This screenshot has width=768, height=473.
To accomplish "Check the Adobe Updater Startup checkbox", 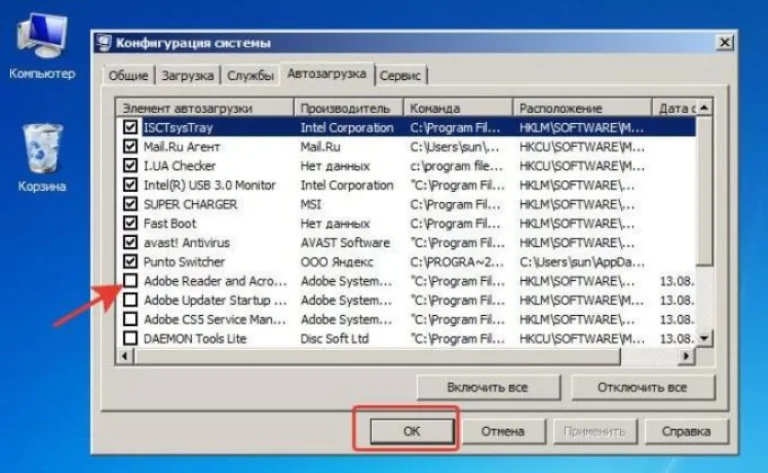I will pyautogui.click(x=130, y=300).
